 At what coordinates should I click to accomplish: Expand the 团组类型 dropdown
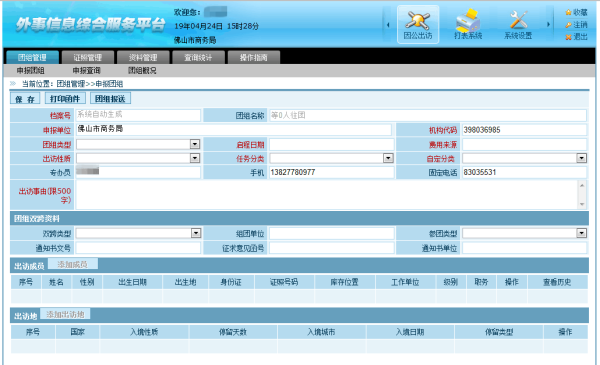[195, 144]
